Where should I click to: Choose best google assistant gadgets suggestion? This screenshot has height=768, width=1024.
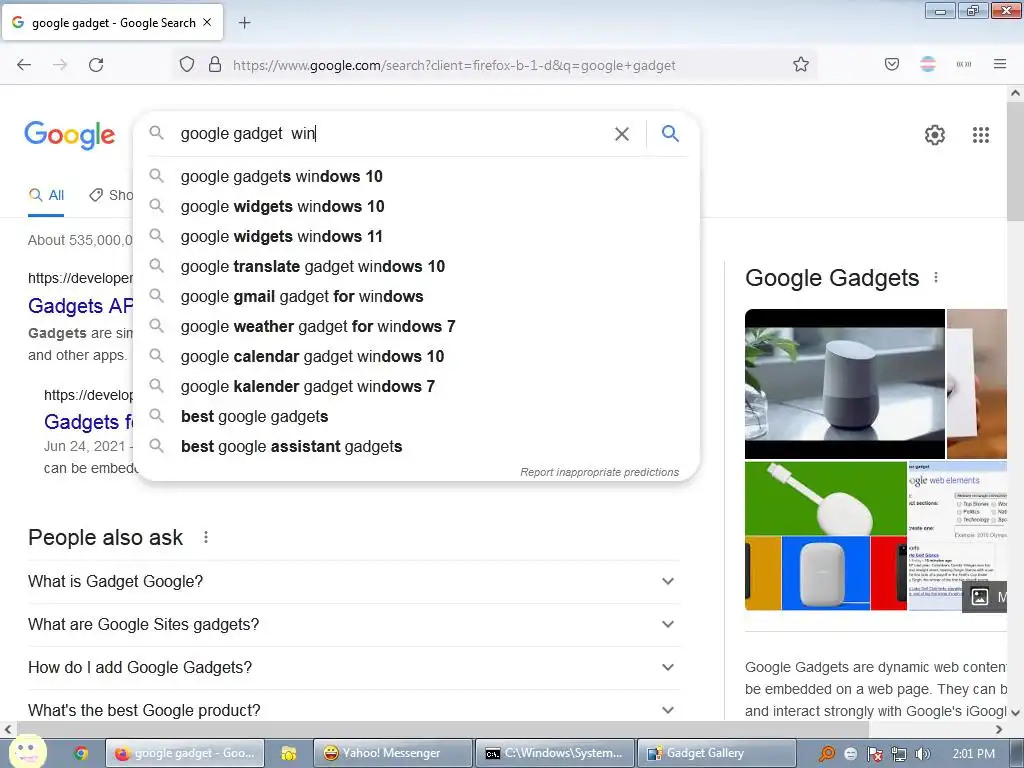[417, 447]
